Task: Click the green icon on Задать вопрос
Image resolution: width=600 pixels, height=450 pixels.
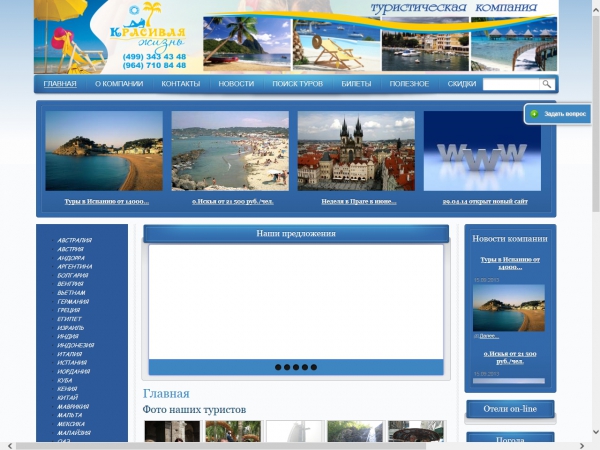Action: coord(534,114)
